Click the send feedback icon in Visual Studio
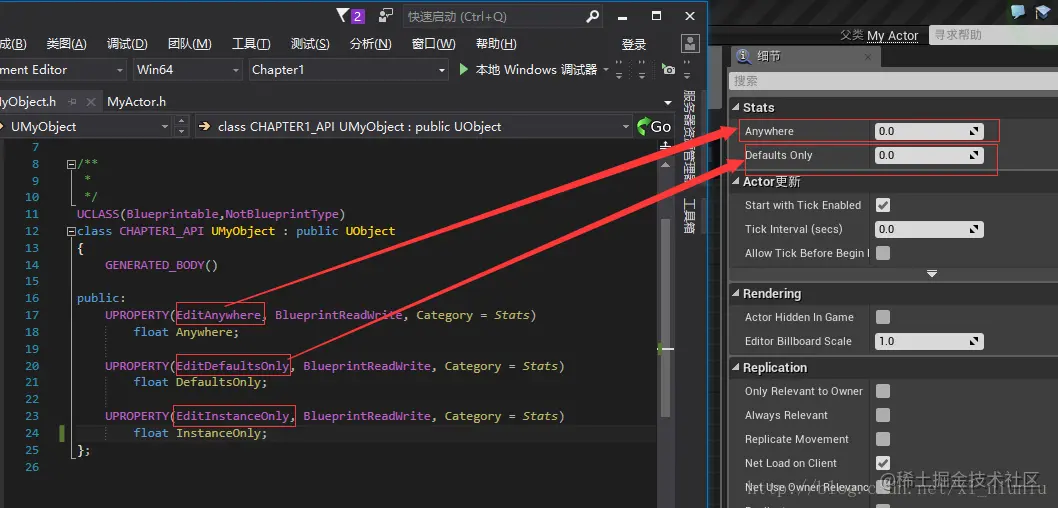Viewport: 1058px width, 508px height. coord(386,16)
